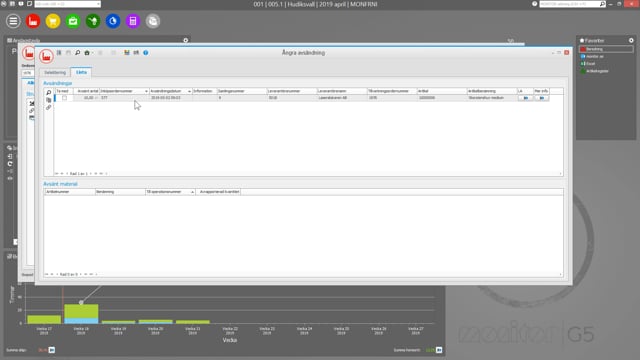Open the yellow Purchase cart module

53,21
